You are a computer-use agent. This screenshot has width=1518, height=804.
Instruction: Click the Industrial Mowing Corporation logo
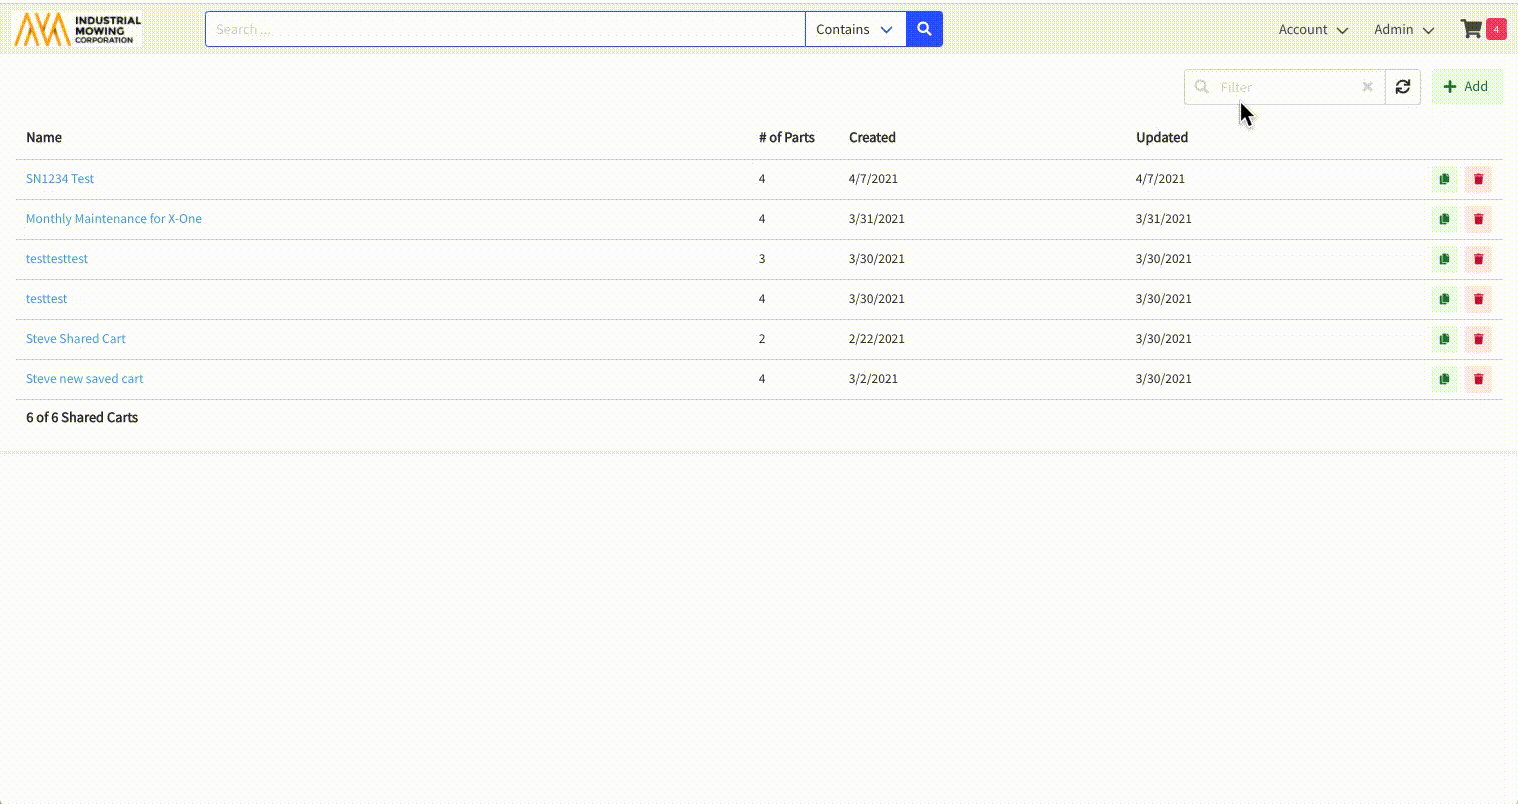pyautogui.click(x=78, y=30)
